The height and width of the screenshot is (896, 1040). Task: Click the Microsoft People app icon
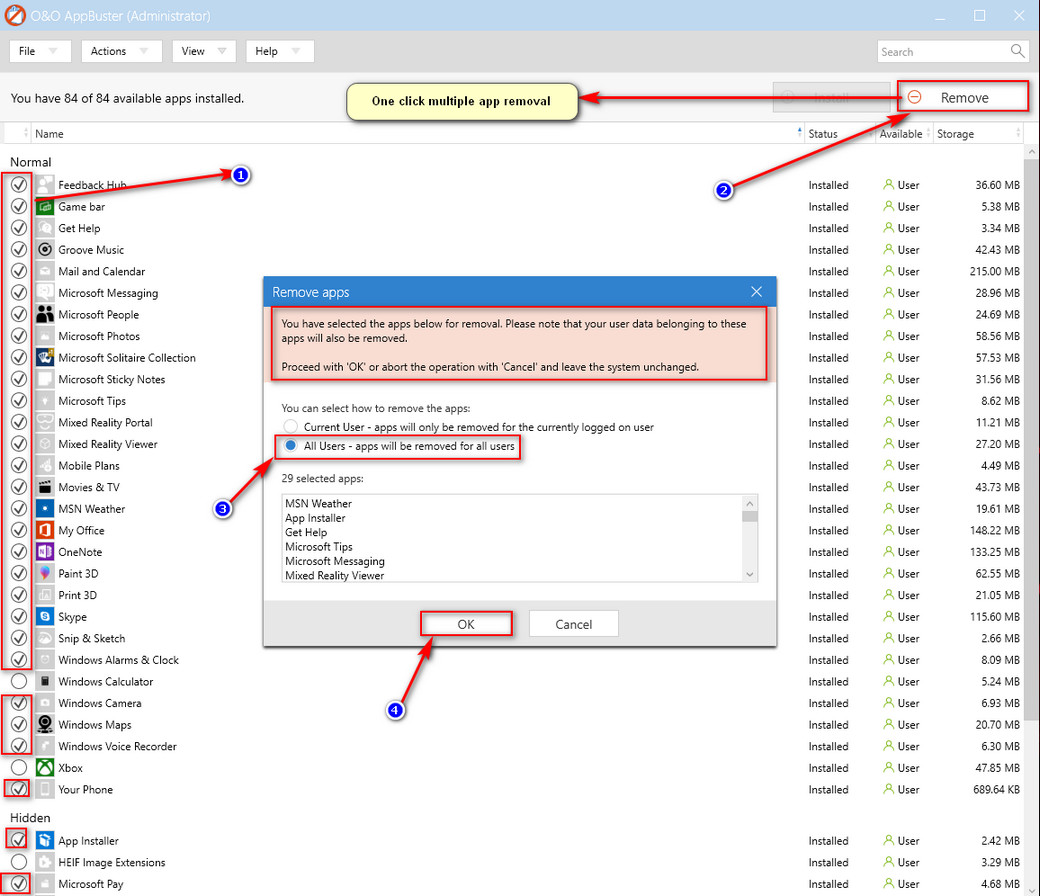(44, 314)
